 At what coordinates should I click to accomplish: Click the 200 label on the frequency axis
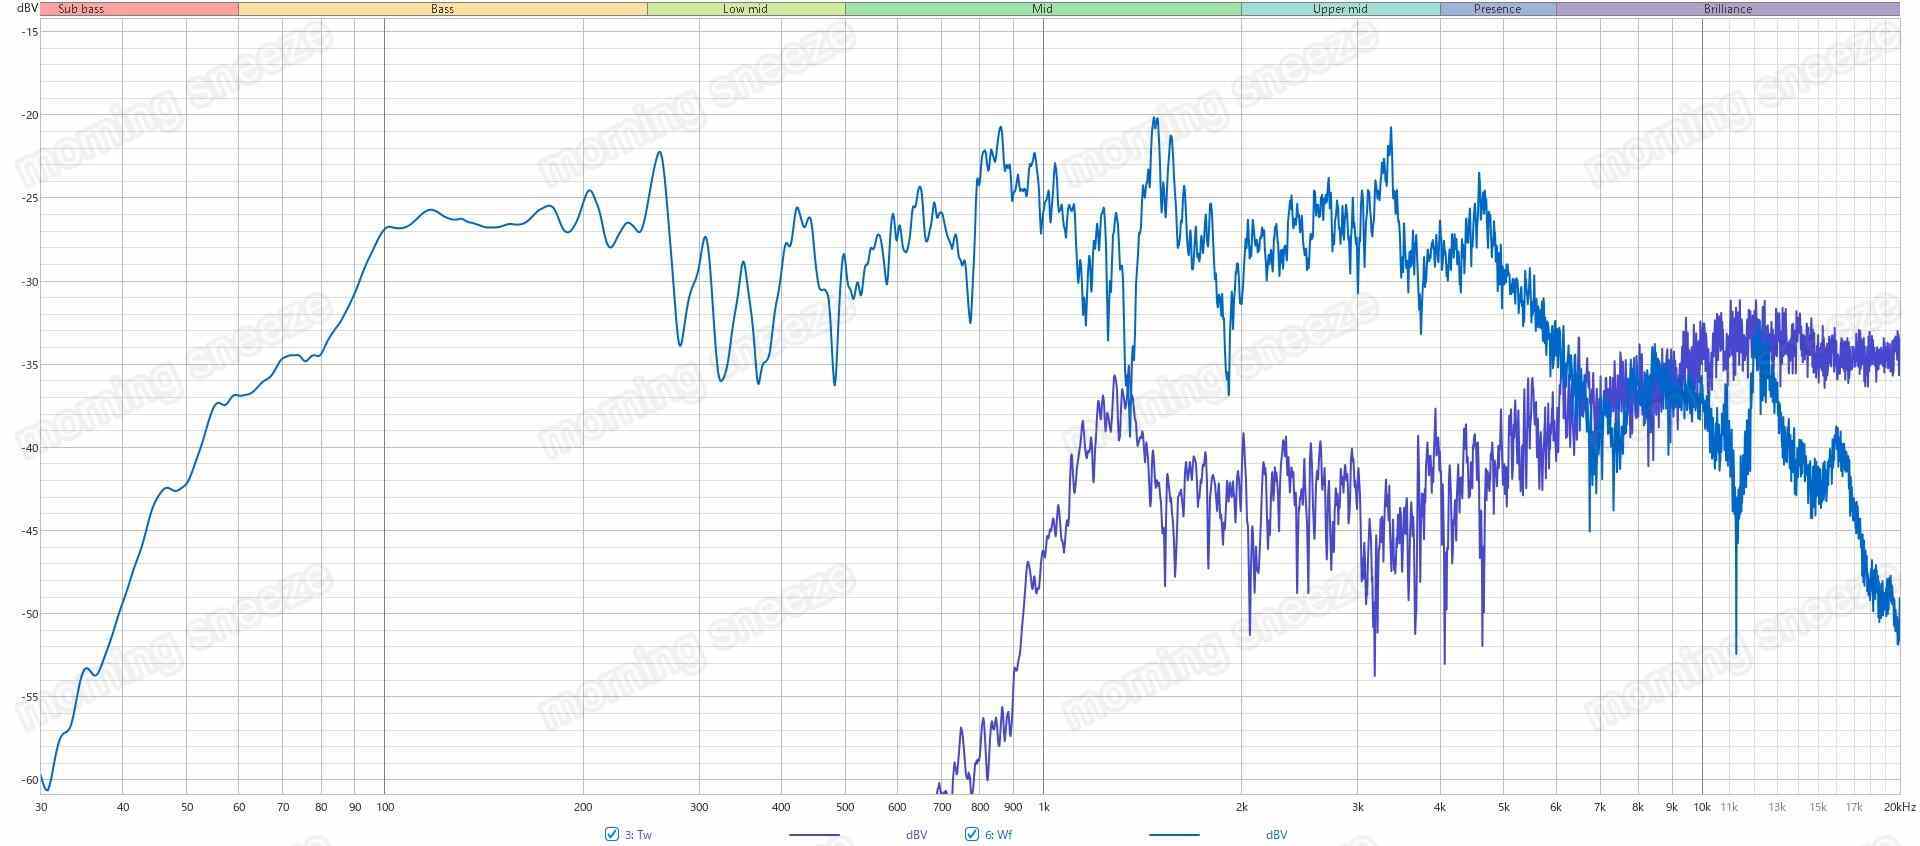pyautogui.click(x=583, y=807)
